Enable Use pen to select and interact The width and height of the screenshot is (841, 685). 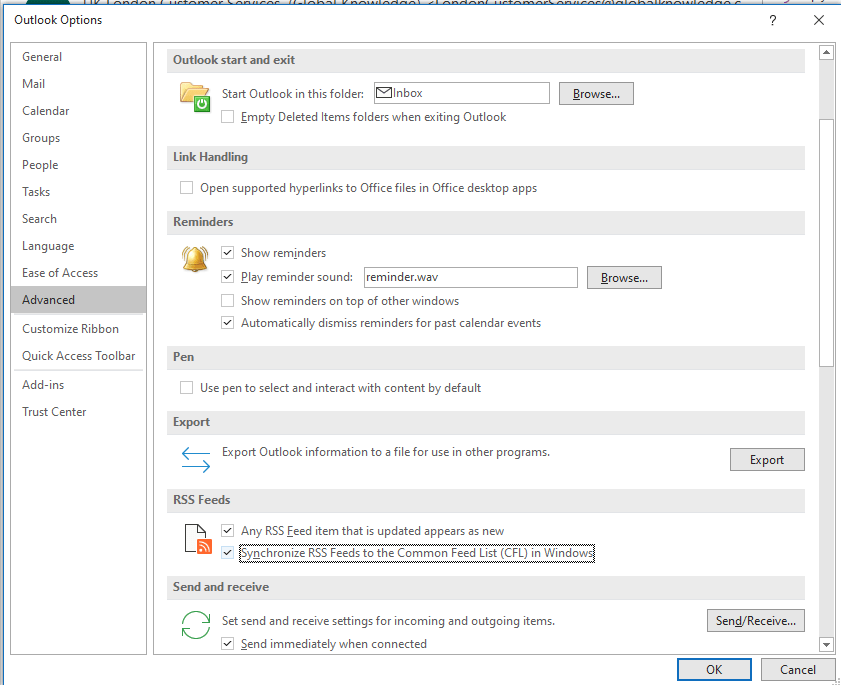pos(187,388)
